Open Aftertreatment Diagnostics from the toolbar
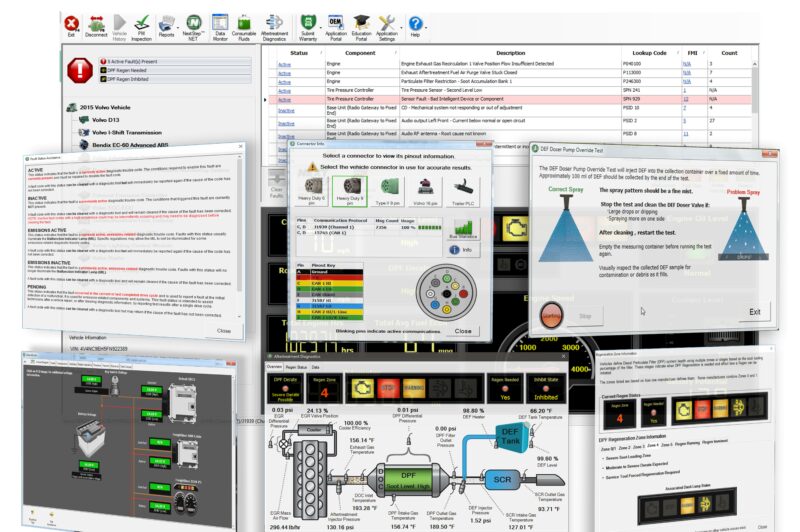The width and height of the screenshot is (800, 532). 274,28
